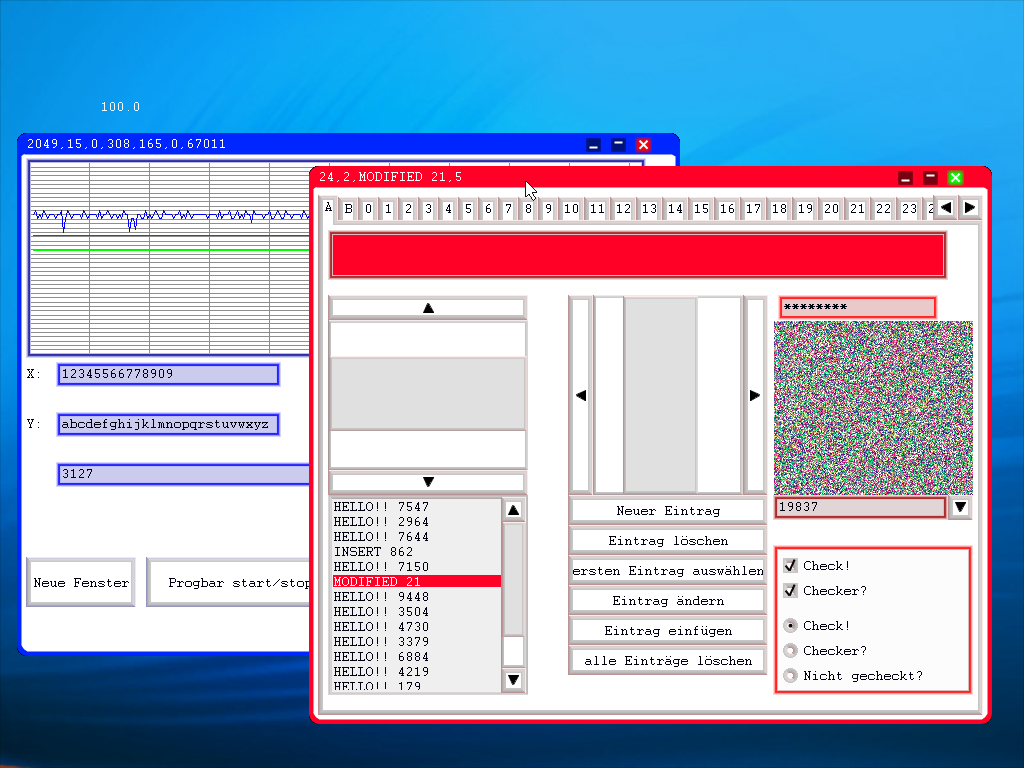Viewport: 1024px width, 768px height.
Task: Select list entry HELLO!! 4219
Action: [x=417, y=672]
